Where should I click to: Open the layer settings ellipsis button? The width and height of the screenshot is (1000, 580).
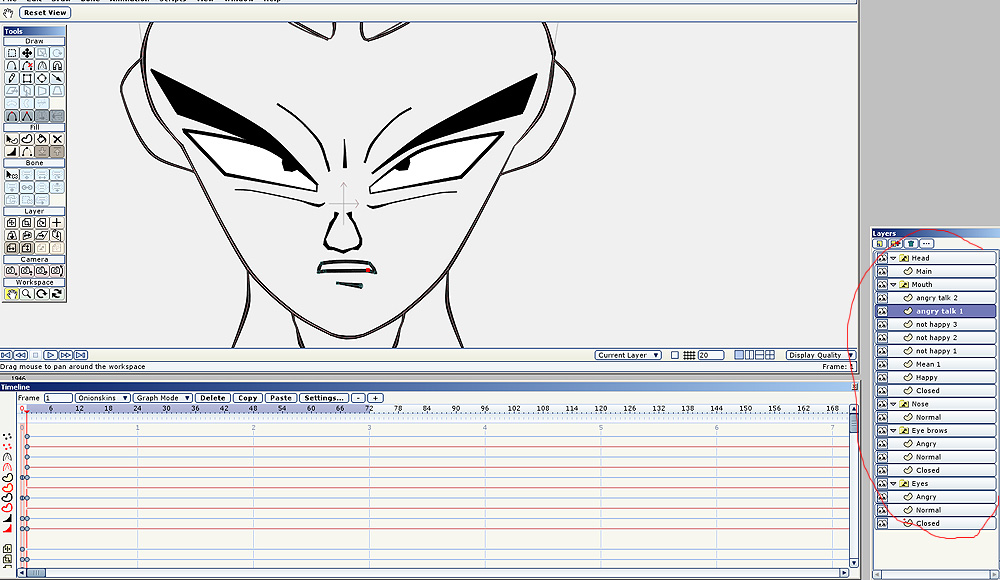click(x=927, y=244)
